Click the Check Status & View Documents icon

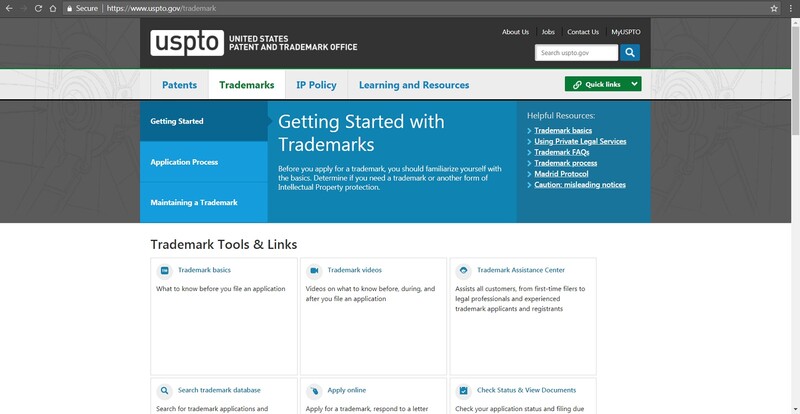pos(463,391)
